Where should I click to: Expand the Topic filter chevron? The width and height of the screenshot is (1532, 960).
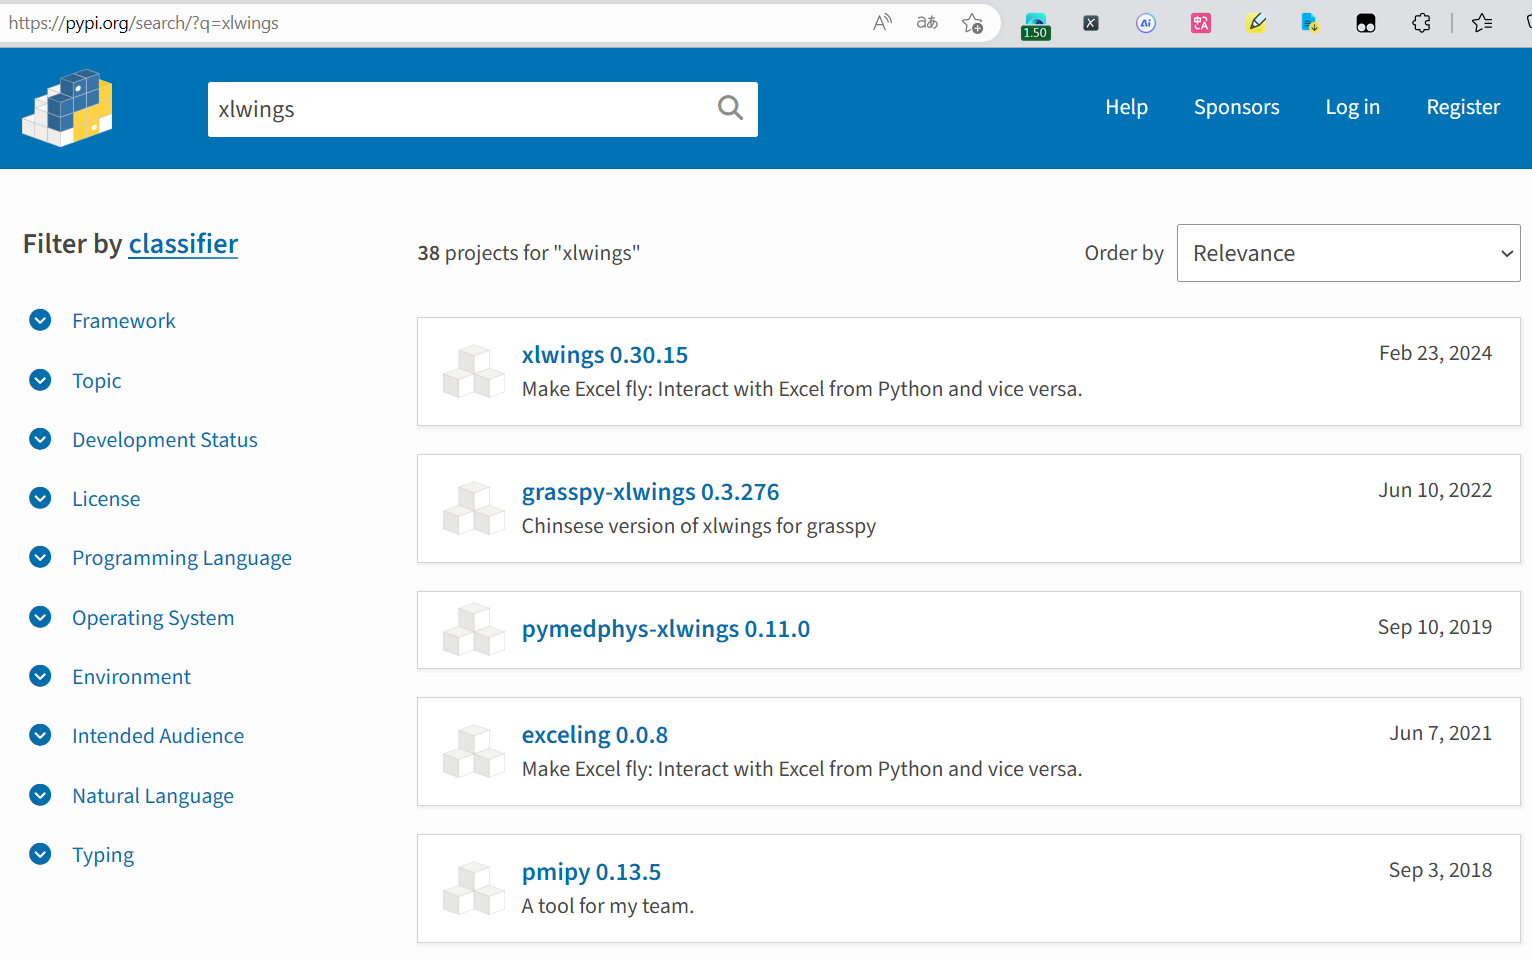[40, 380]
